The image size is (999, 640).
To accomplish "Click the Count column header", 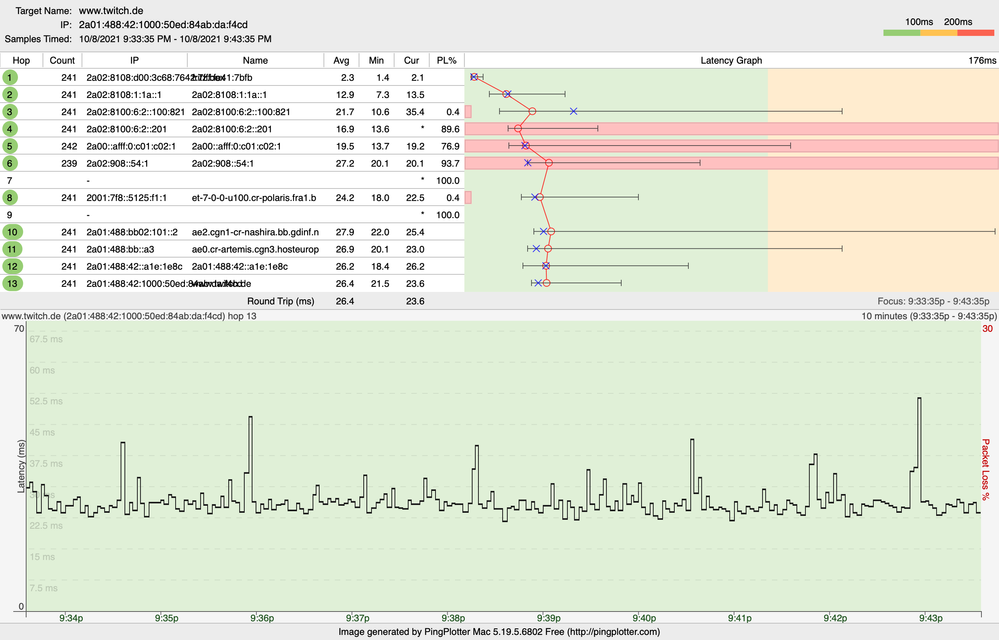I will click(x=62, y=60).
